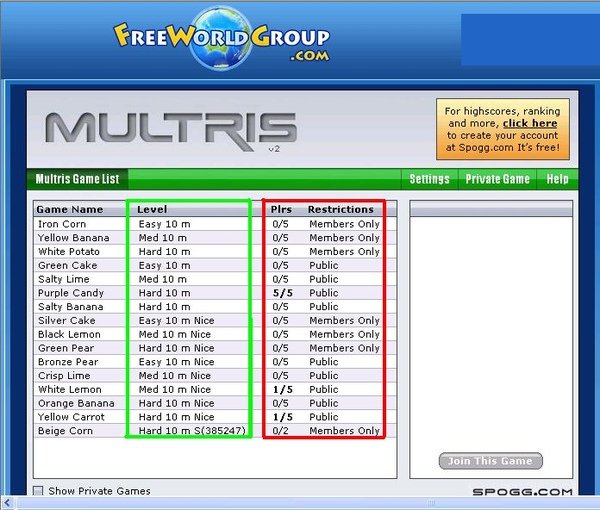Select the Green Cake game
This screenshot has width=600, height=510.
(215, 265)
